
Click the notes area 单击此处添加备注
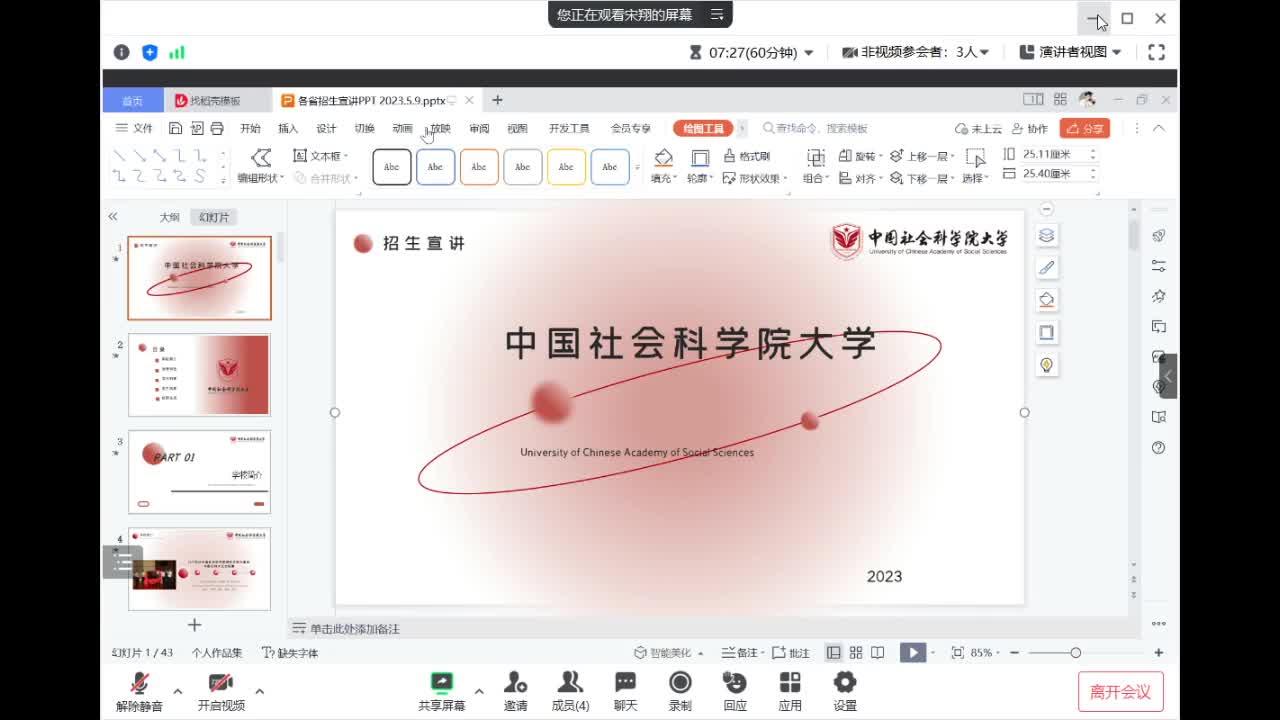(x=355, y=629)
